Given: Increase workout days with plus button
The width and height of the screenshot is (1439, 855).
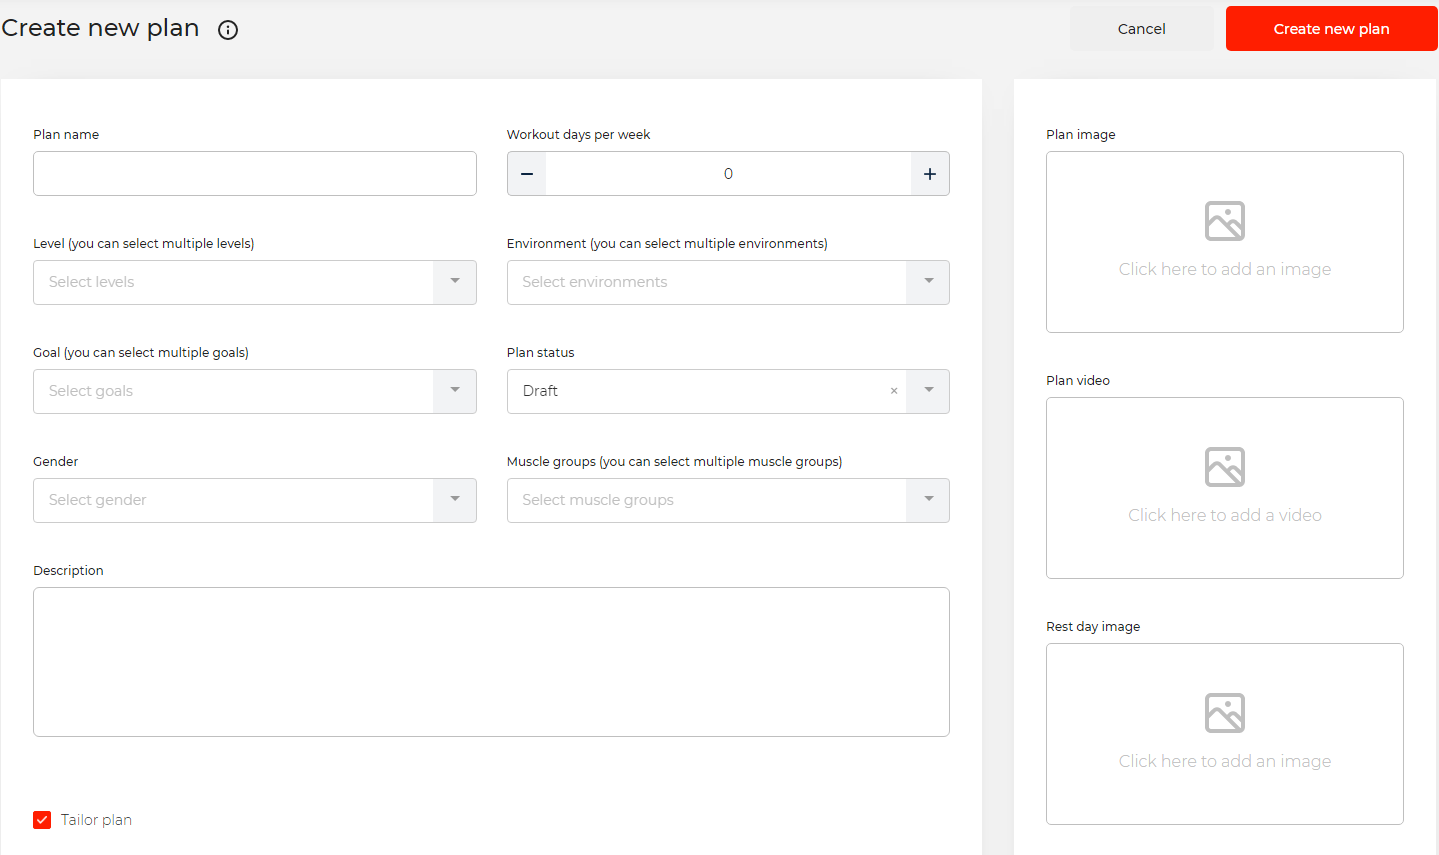Looking at the screenshot, I should point(930,174).
